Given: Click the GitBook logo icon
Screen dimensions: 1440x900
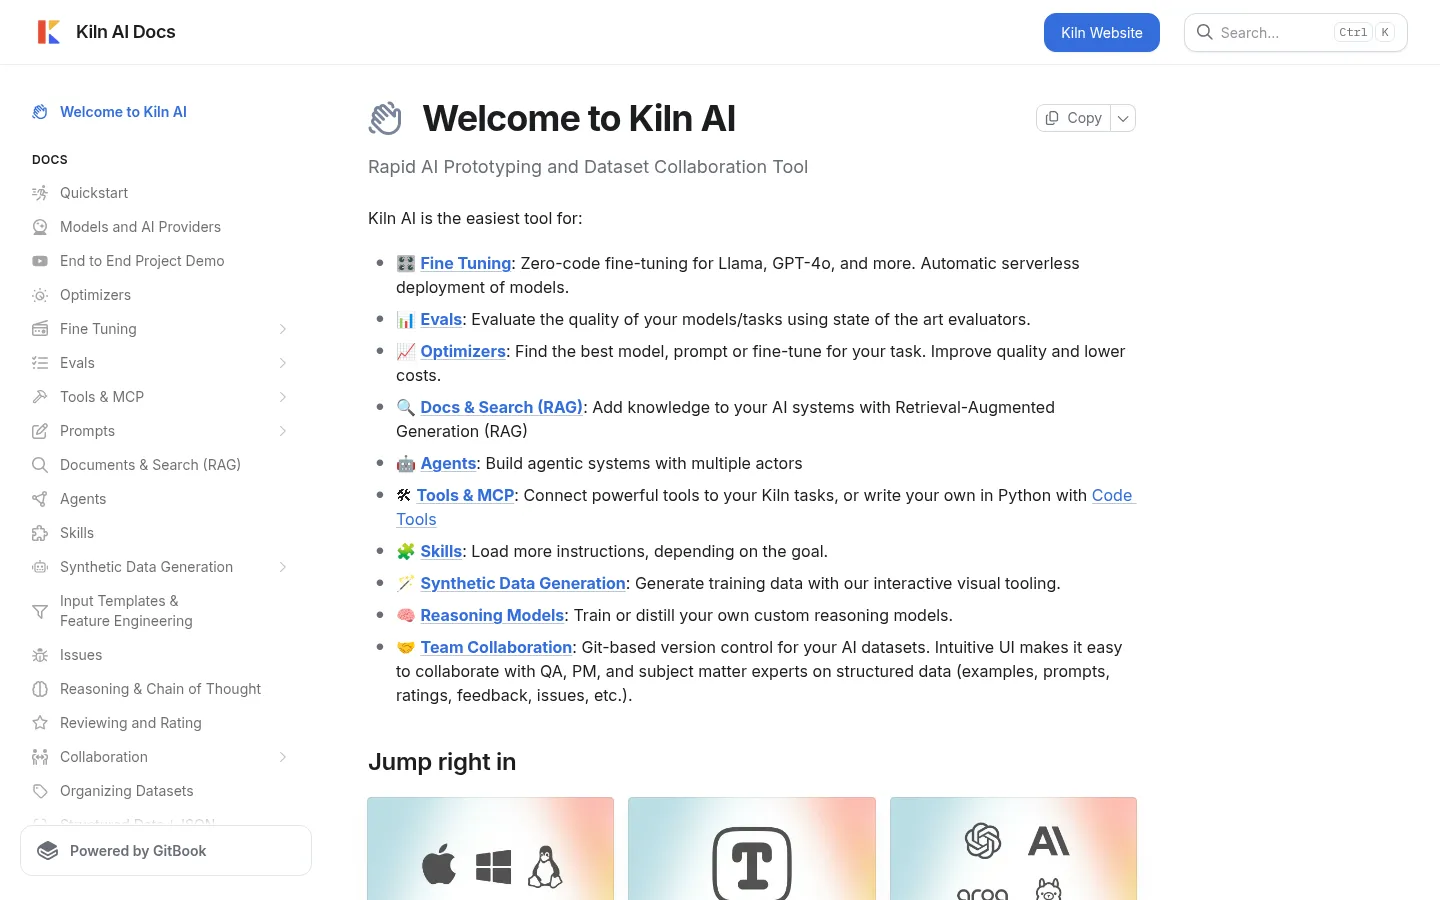Looking at the screenshot, I should click(x=48, y=851).
